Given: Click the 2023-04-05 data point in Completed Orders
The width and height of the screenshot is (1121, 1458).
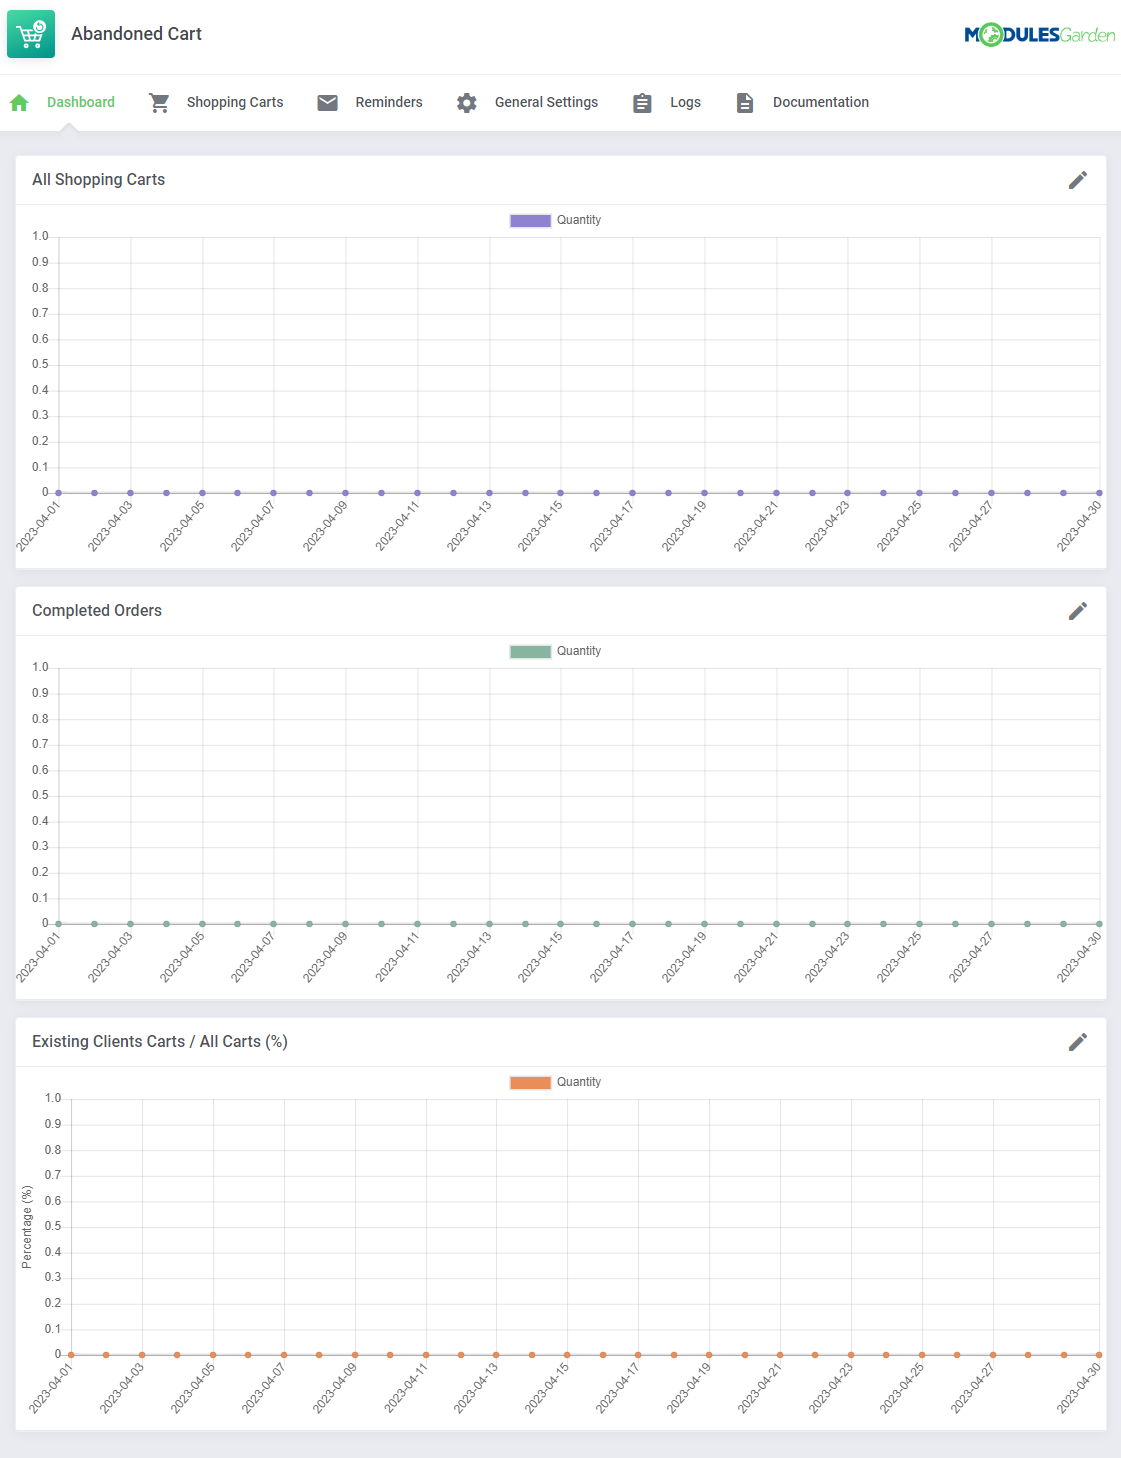Looking at the screenshot, I should [202, 924].
